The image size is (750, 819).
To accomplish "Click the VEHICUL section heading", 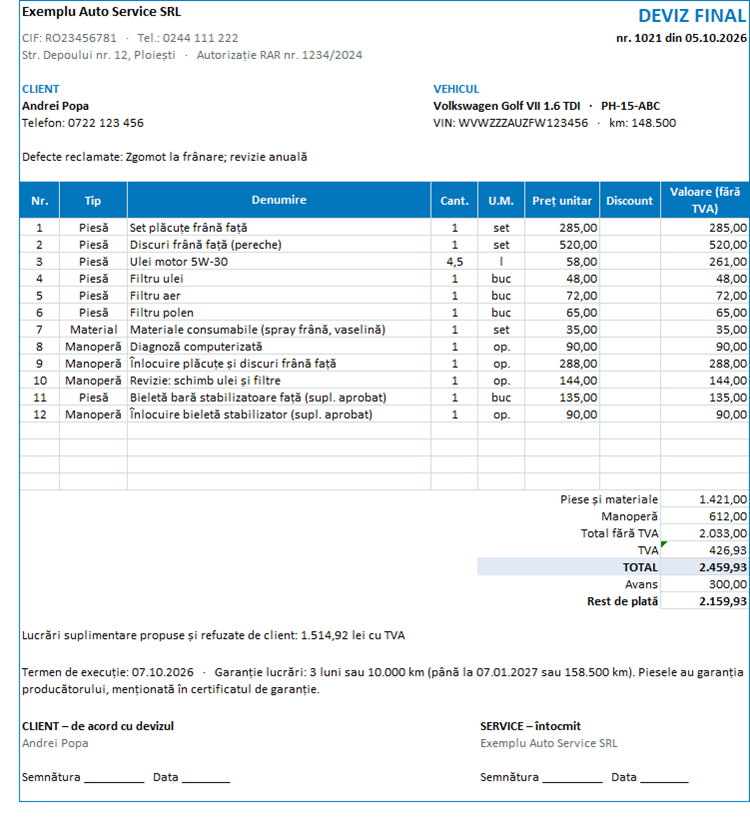I will click(456, 89).
